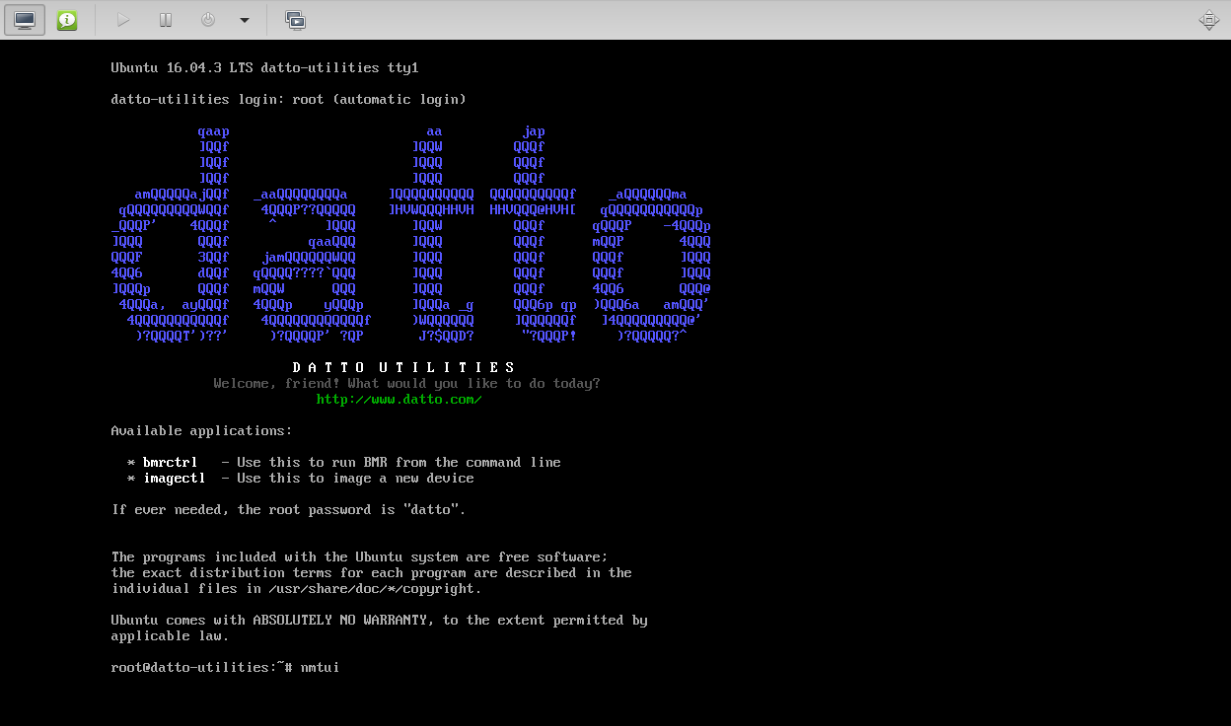
Task: Click "the exact distribution terms" line
Action: (x=371, y=573)
